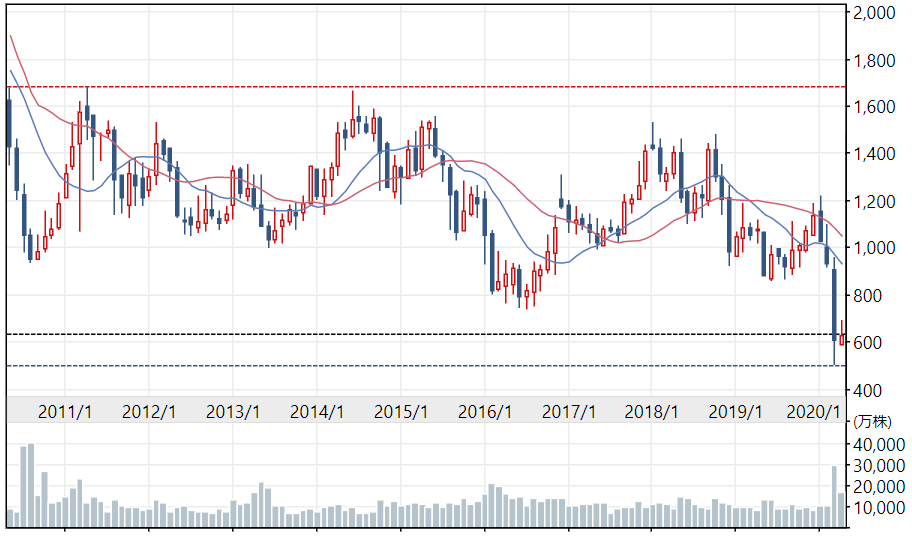Screen dimensions: 912x537
Task: Click the 1,400 price axis label
Action: point(874,154)
